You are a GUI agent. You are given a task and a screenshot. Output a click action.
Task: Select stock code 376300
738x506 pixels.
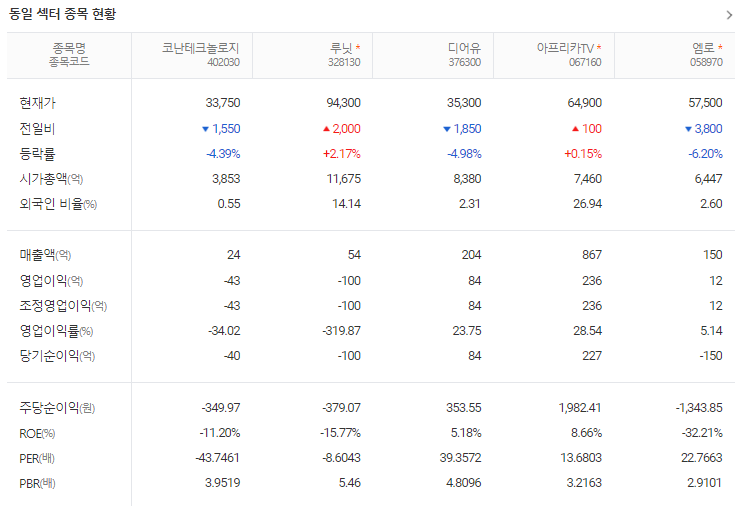[465, 63]
